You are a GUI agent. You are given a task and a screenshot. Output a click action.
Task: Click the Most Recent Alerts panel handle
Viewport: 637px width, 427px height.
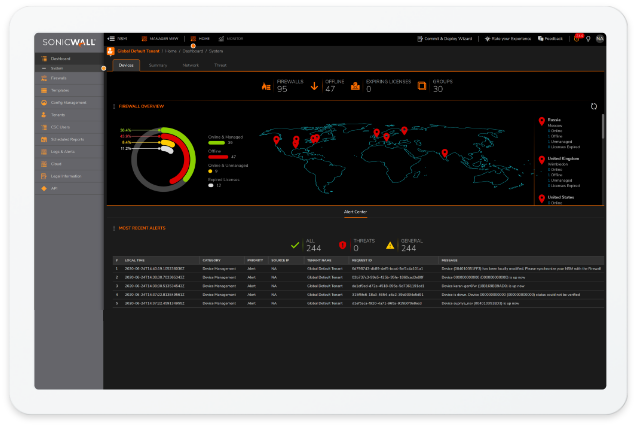point(114,228)
